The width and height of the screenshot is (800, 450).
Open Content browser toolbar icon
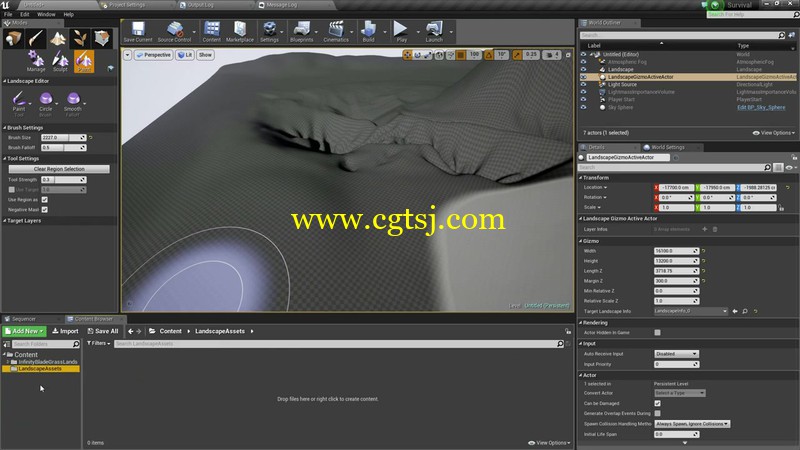pos(212,32)
